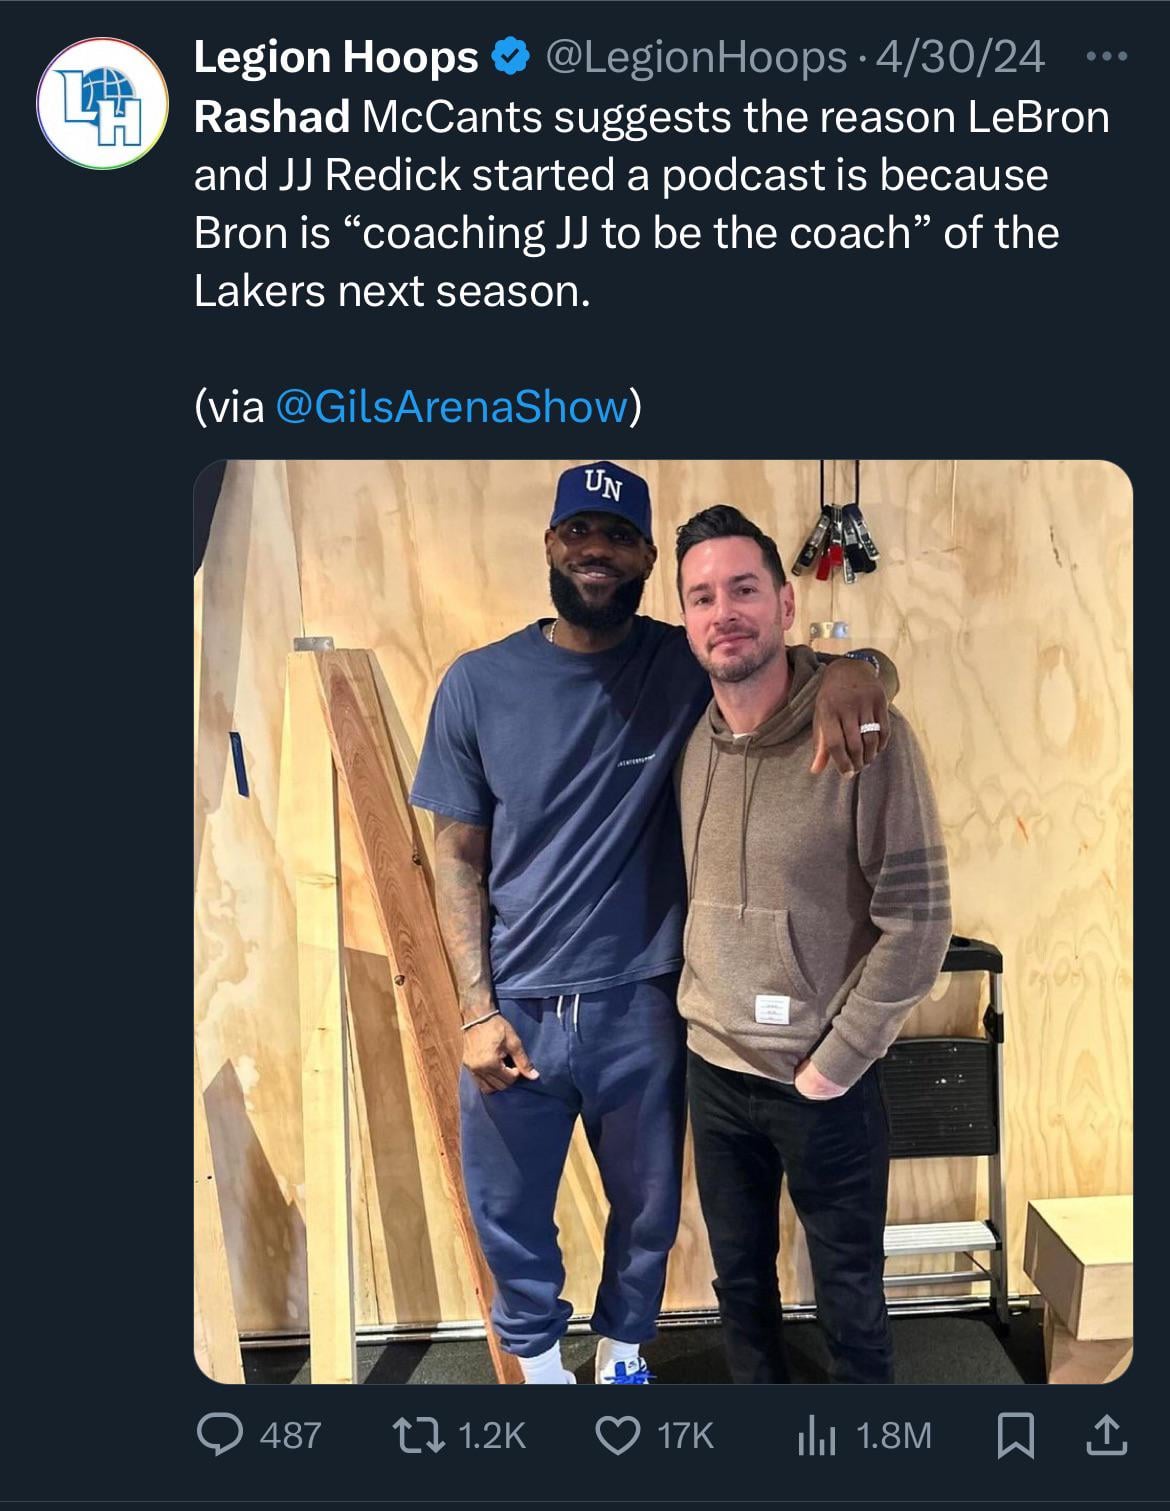Bookmark this Legion Hoops tweet
1170x1511 pixels.
pyautogui.click(x=1016, y=1437)
